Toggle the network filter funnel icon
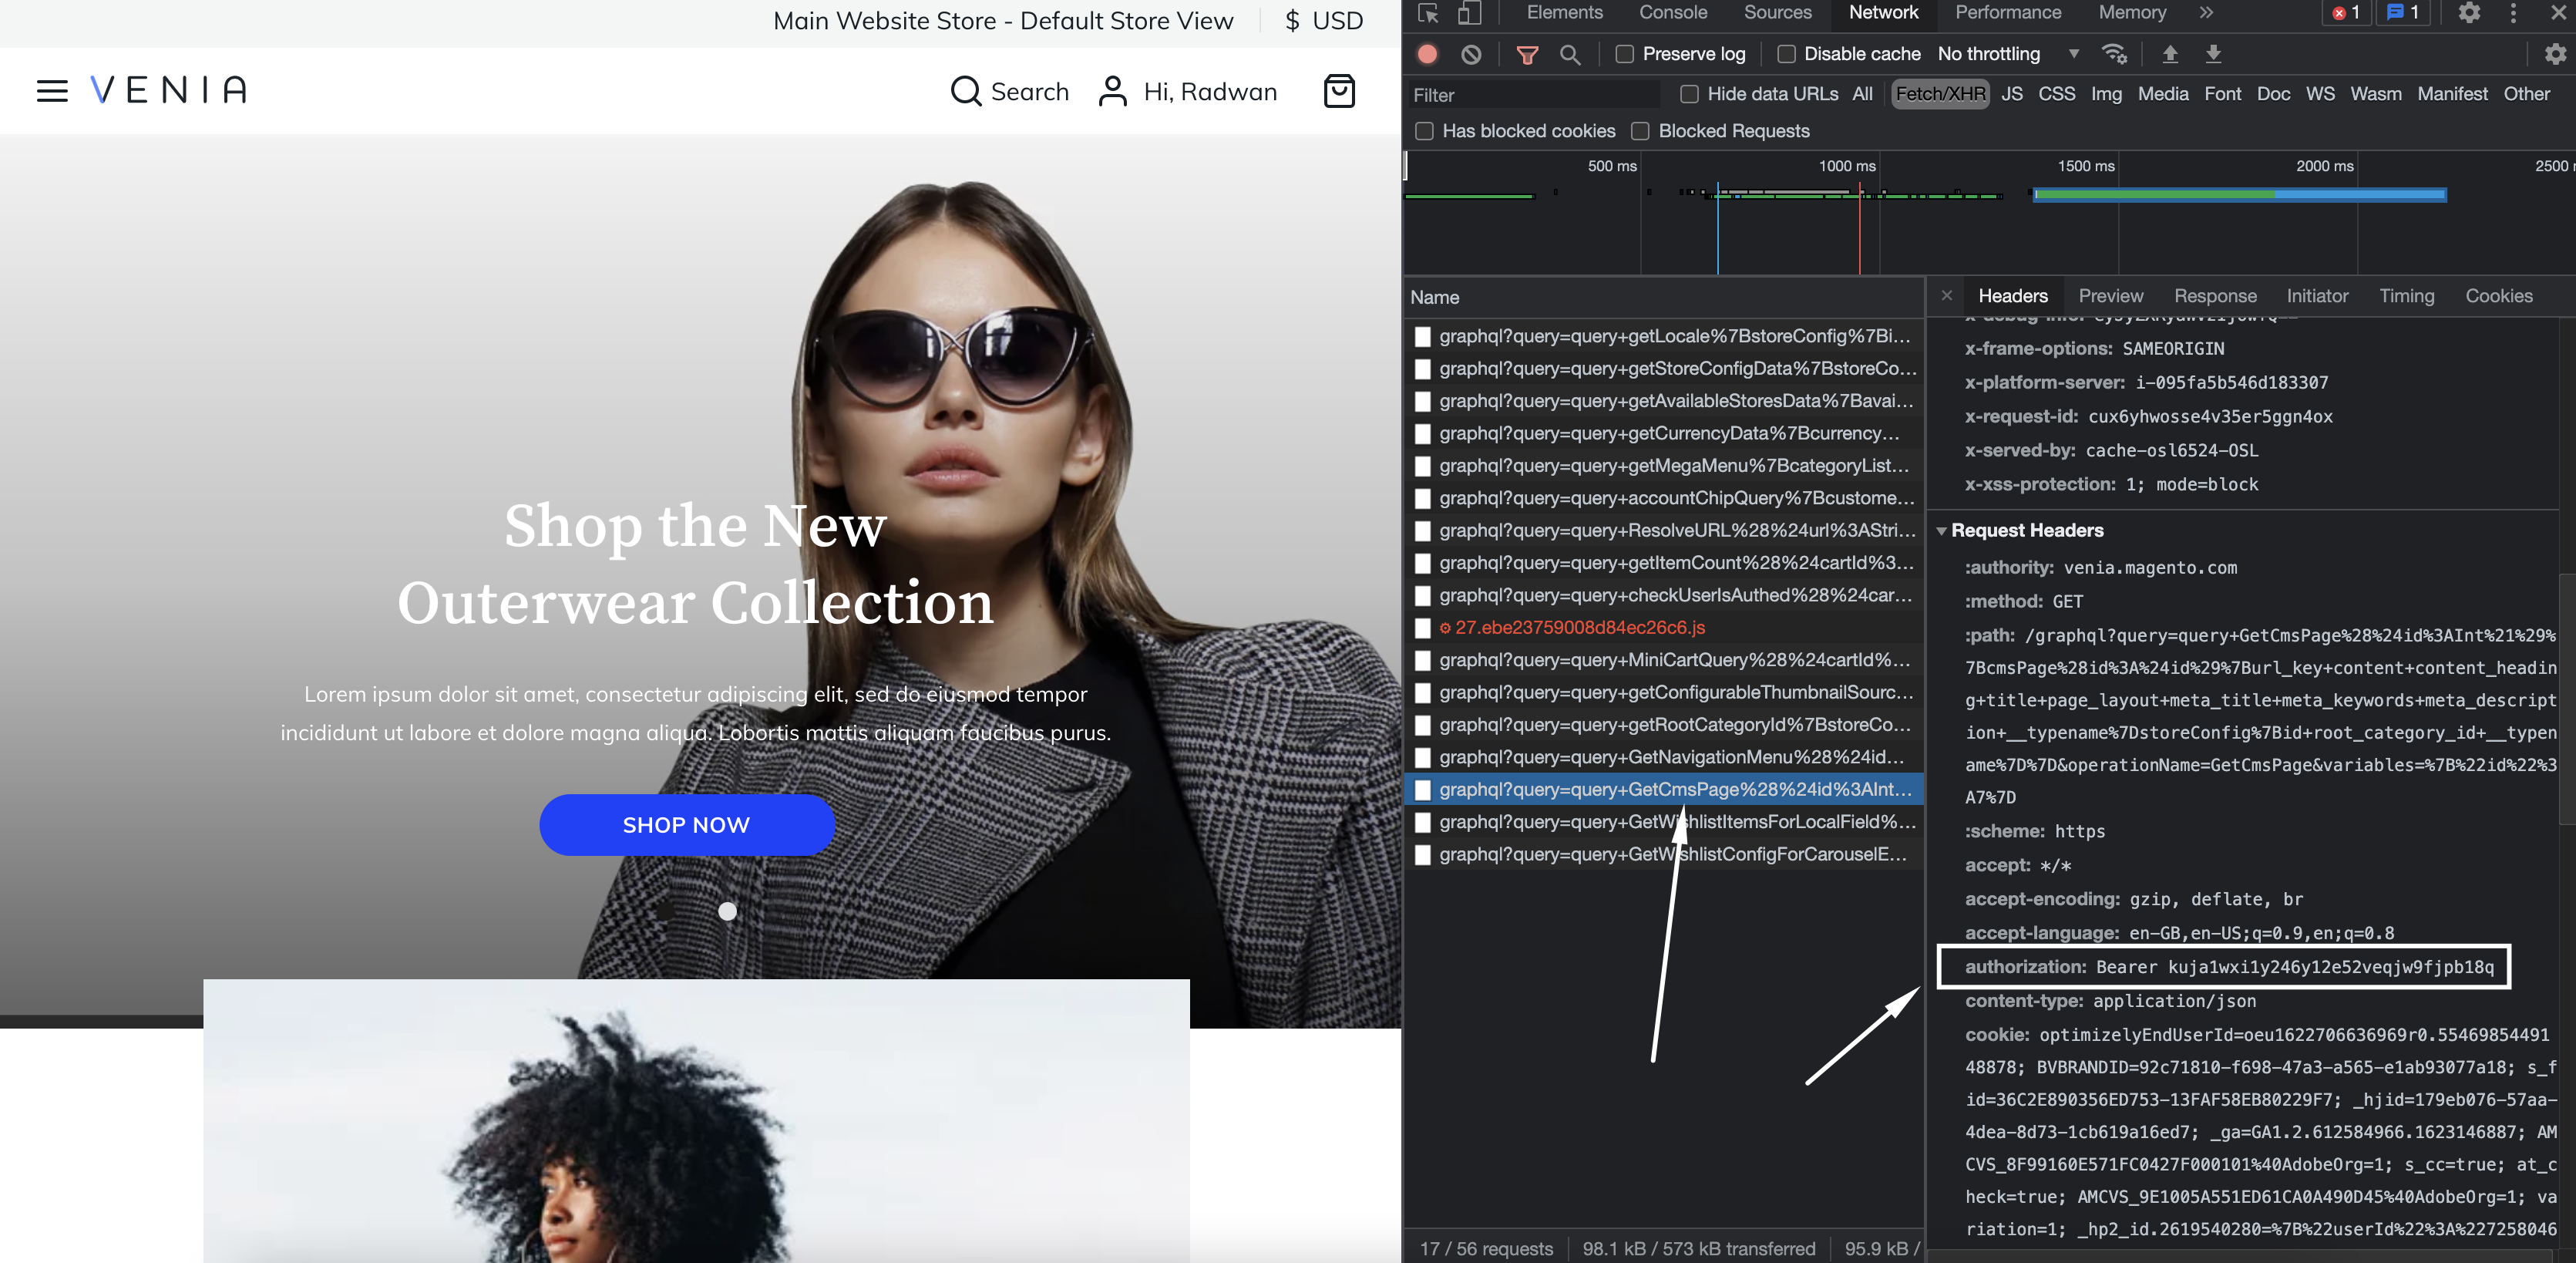The height and width of the screenshot is (1263, 2576). click(1526, 54)
